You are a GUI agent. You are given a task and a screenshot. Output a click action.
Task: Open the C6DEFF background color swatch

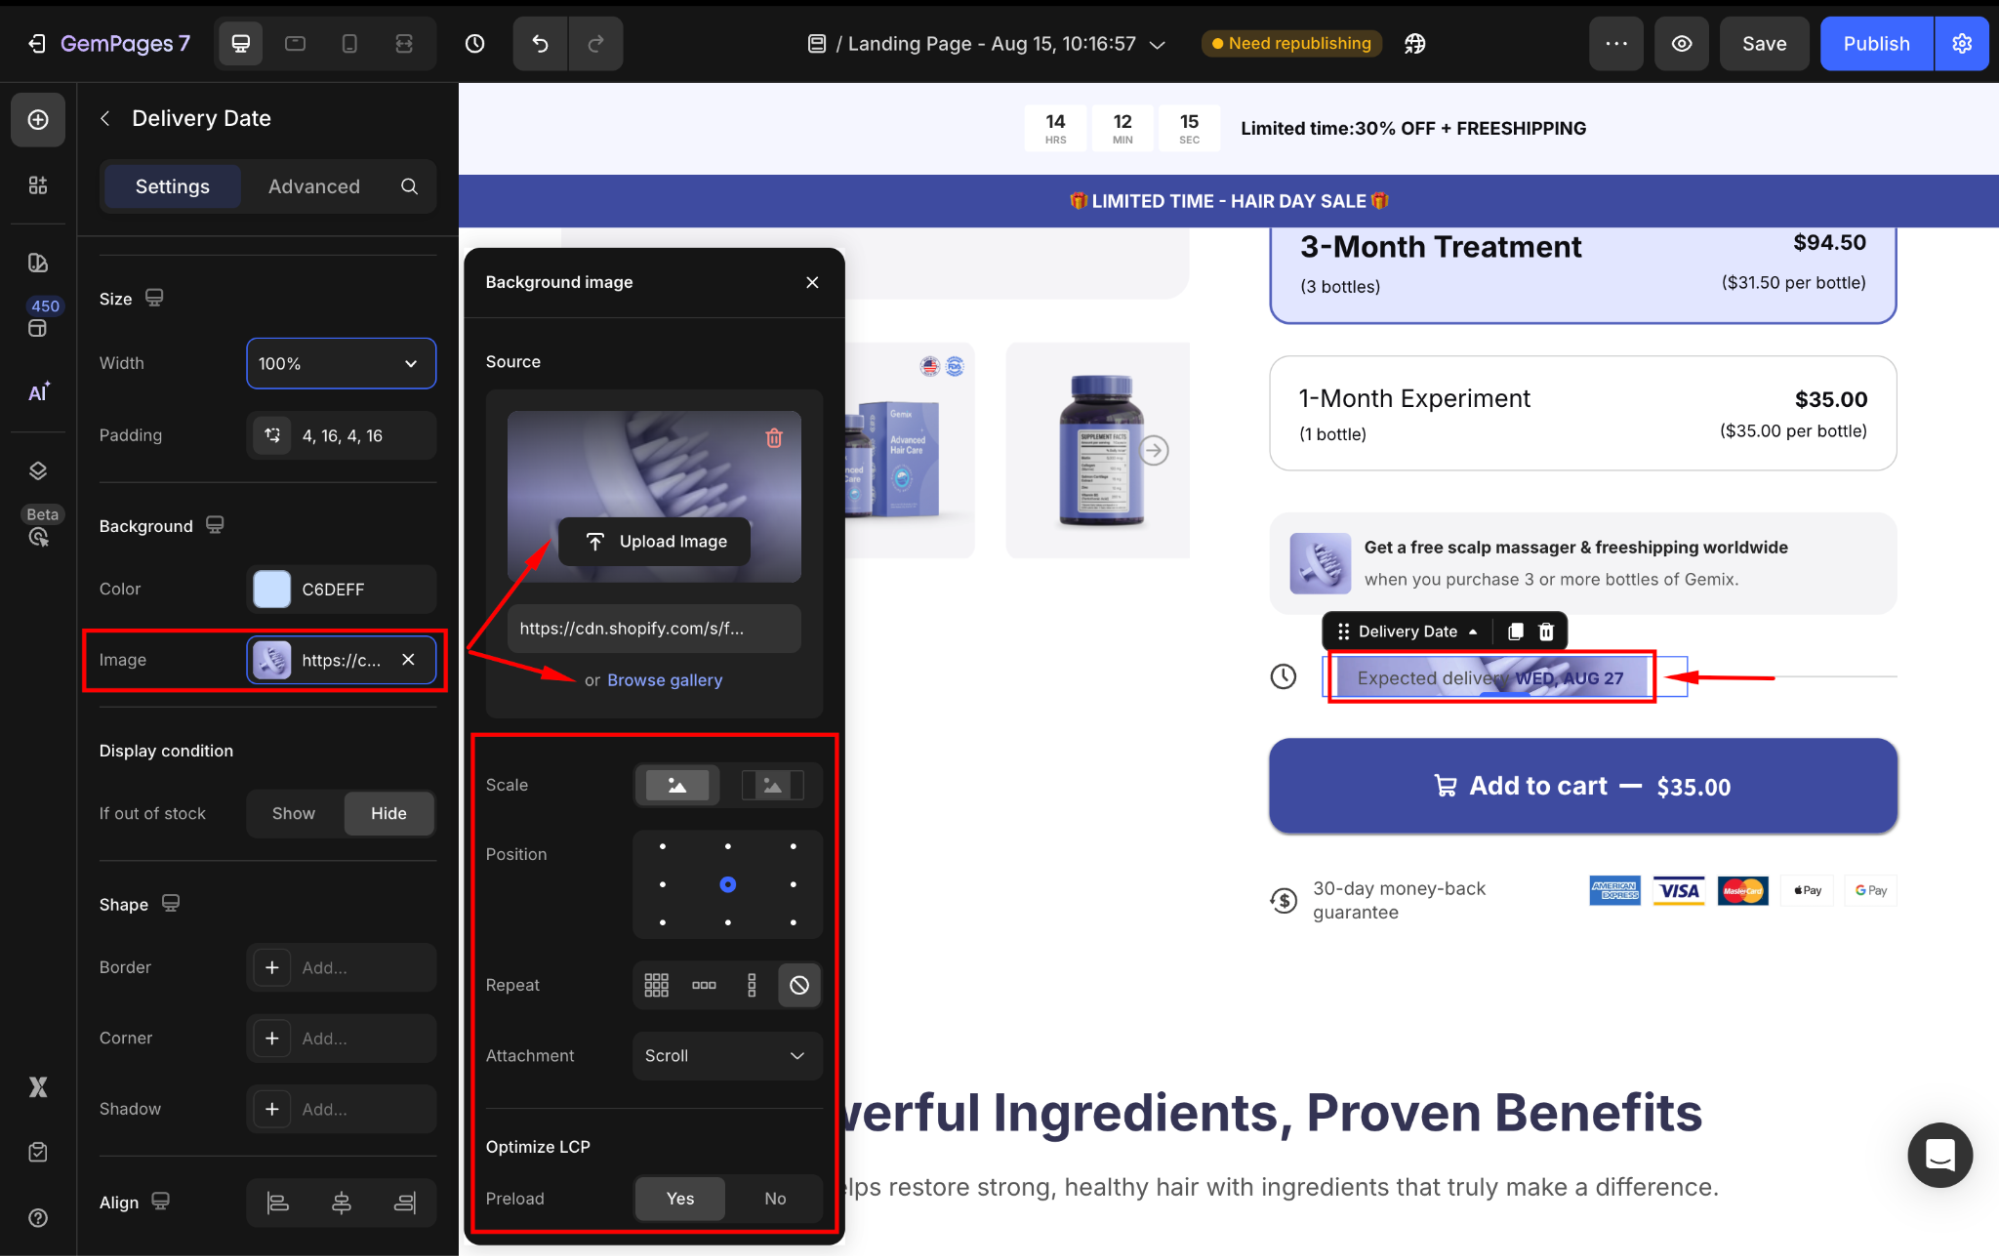click(x=272, y=589)
